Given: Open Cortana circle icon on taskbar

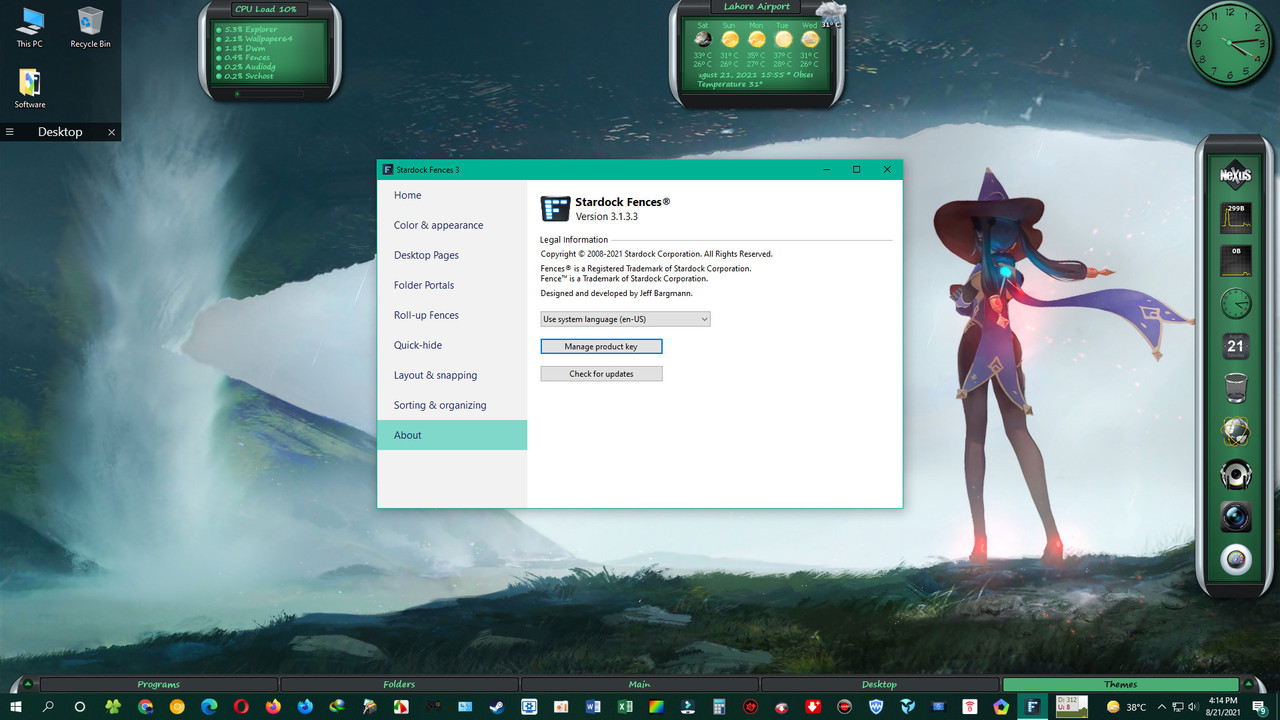Looking at the screenshot, I should click(80, 707).
